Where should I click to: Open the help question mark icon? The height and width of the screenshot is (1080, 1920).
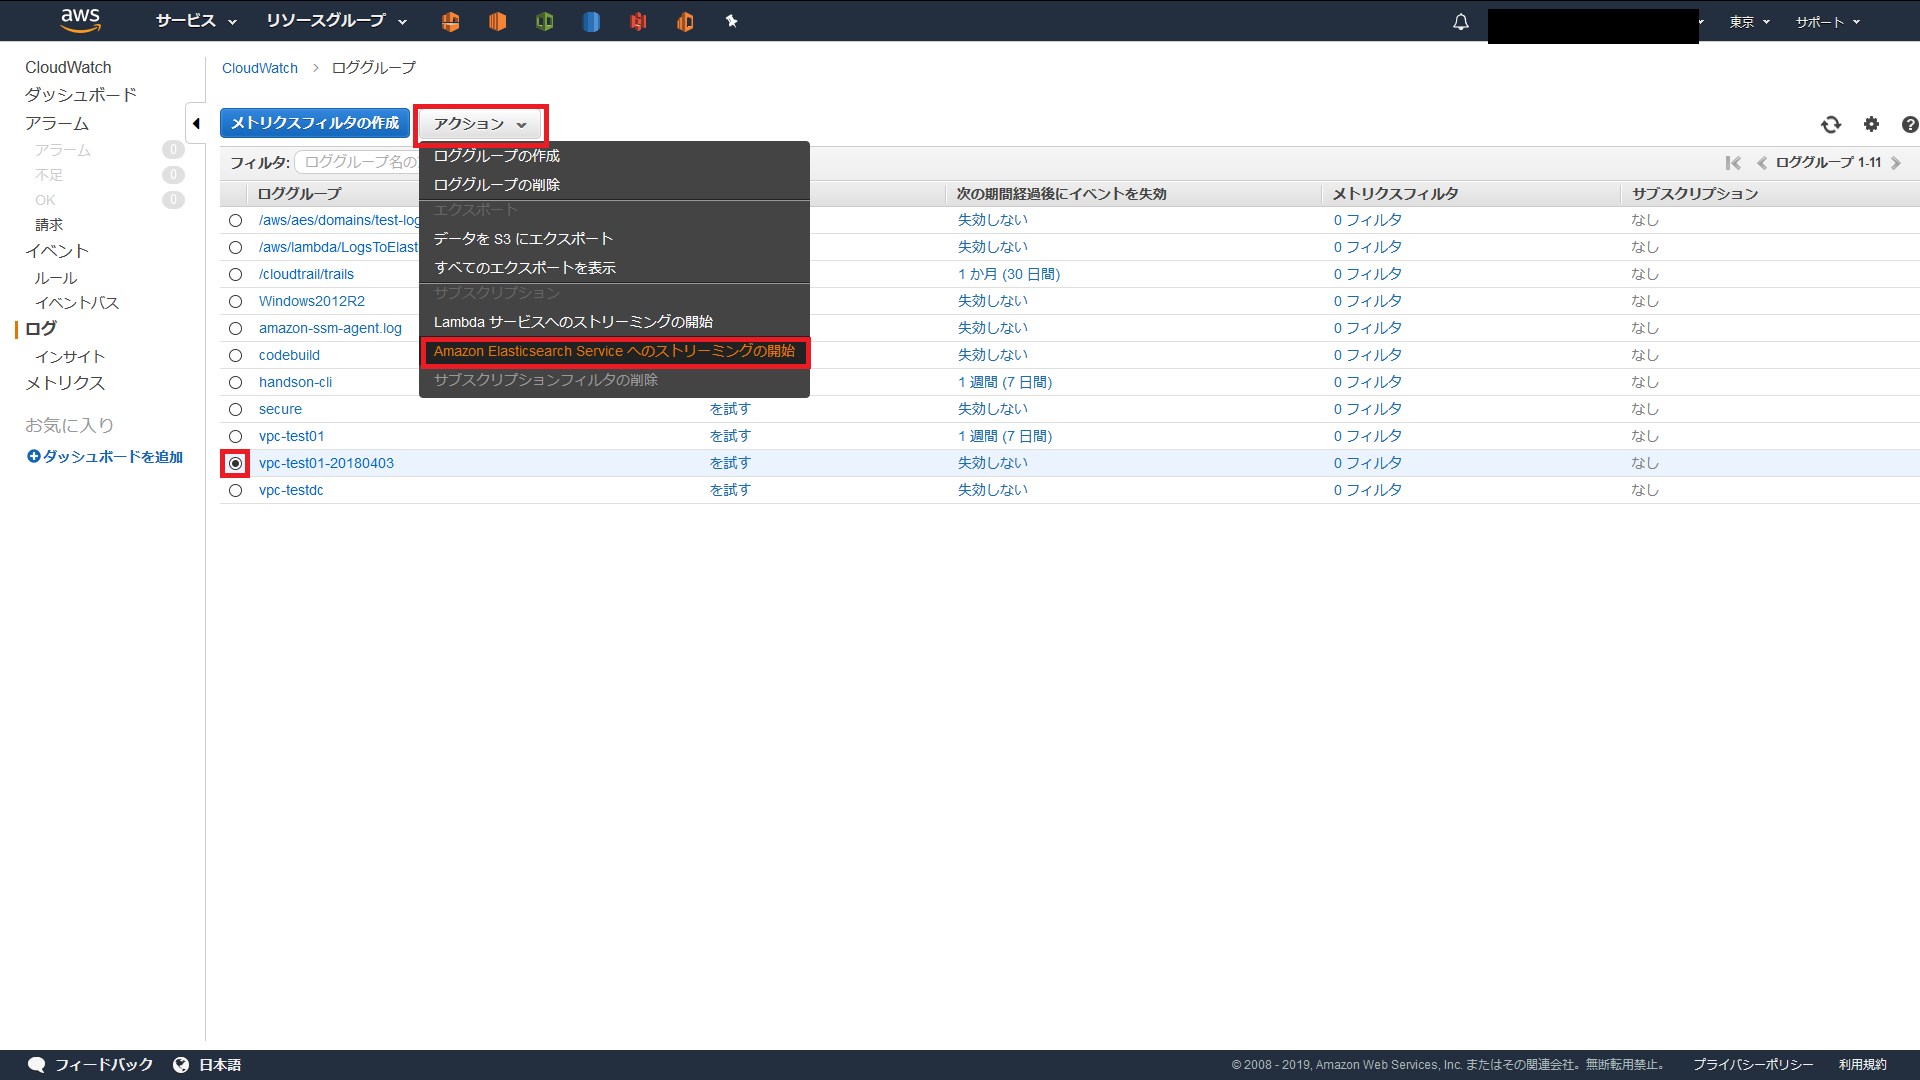(1911, 124)
